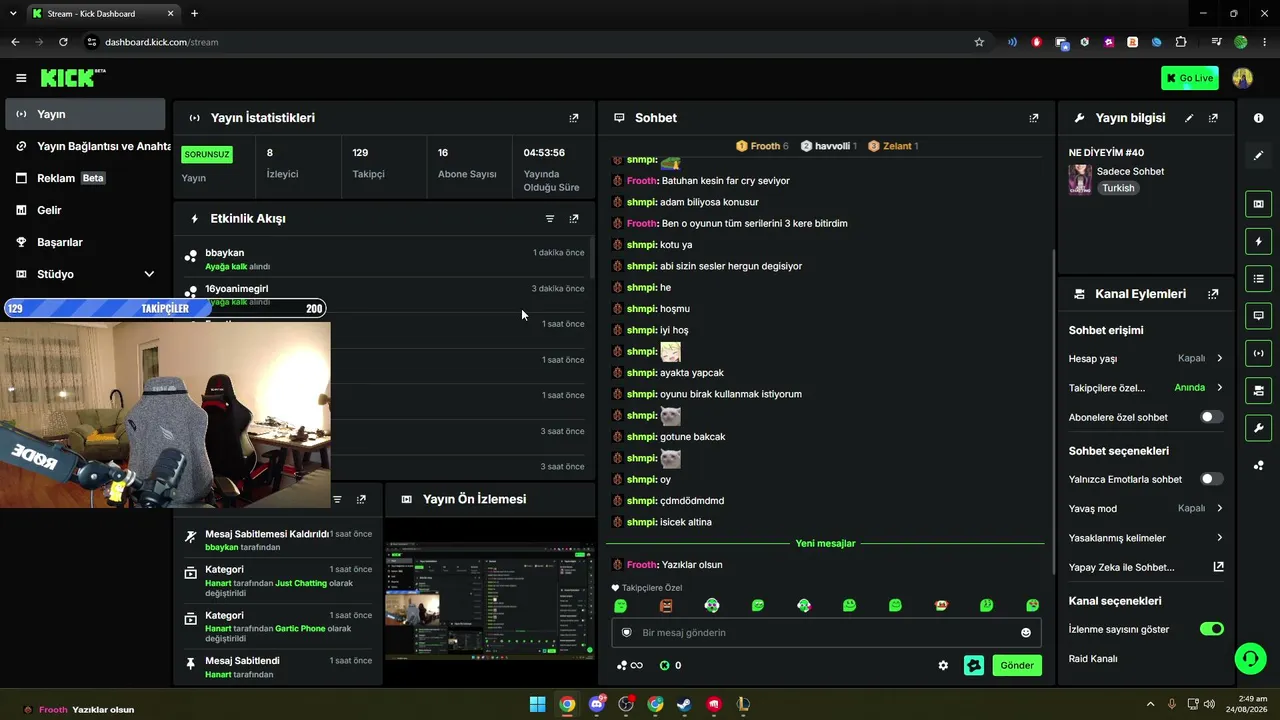Click the Turkish language tag

[x=1118, y=188]
